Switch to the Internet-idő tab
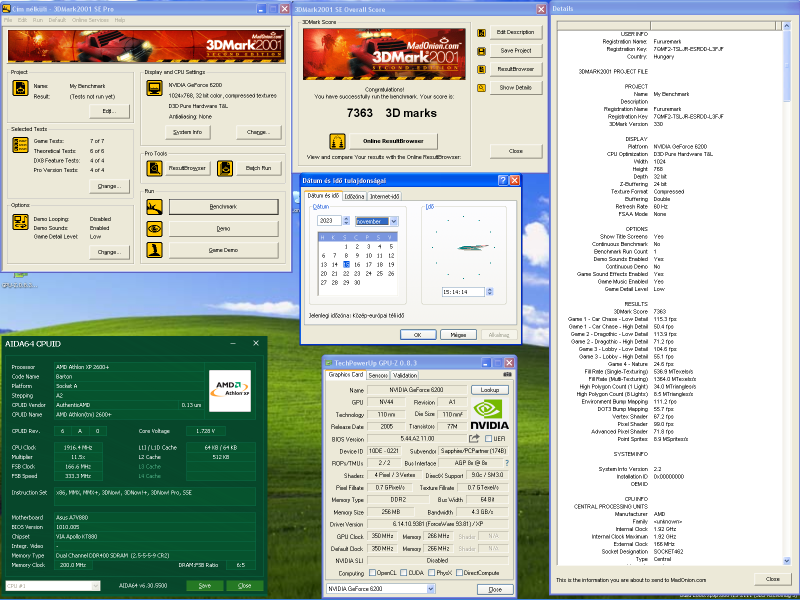 point(384,196)
